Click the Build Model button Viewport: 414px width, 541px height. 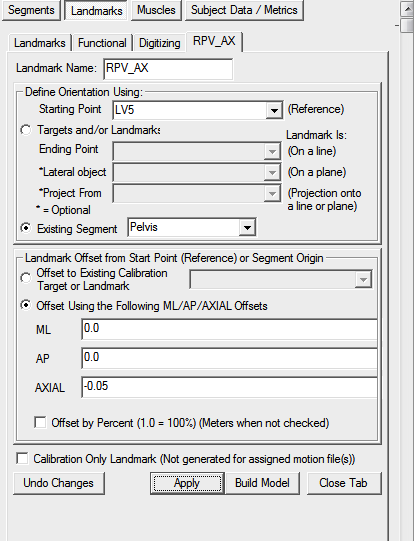[262, 483]
